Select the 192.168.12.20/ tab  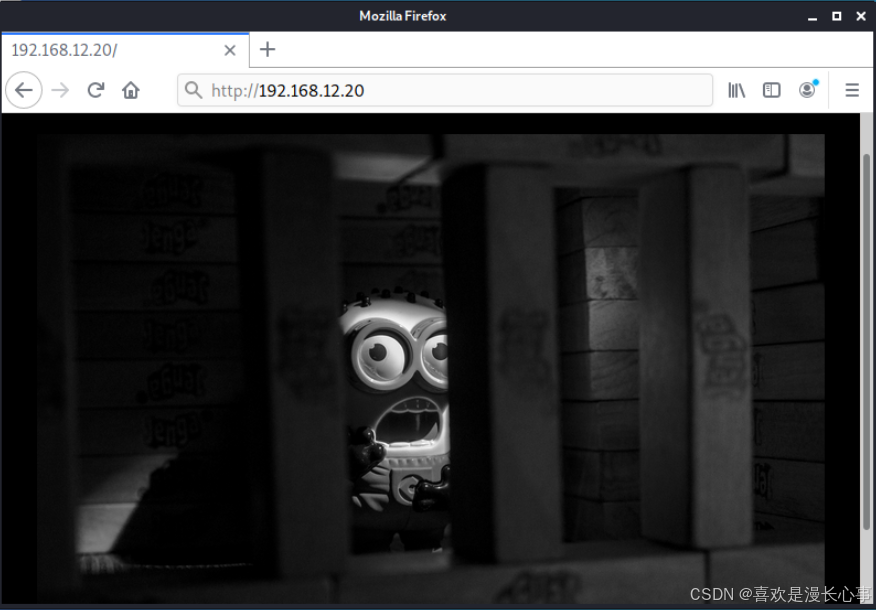pos(125,50)
